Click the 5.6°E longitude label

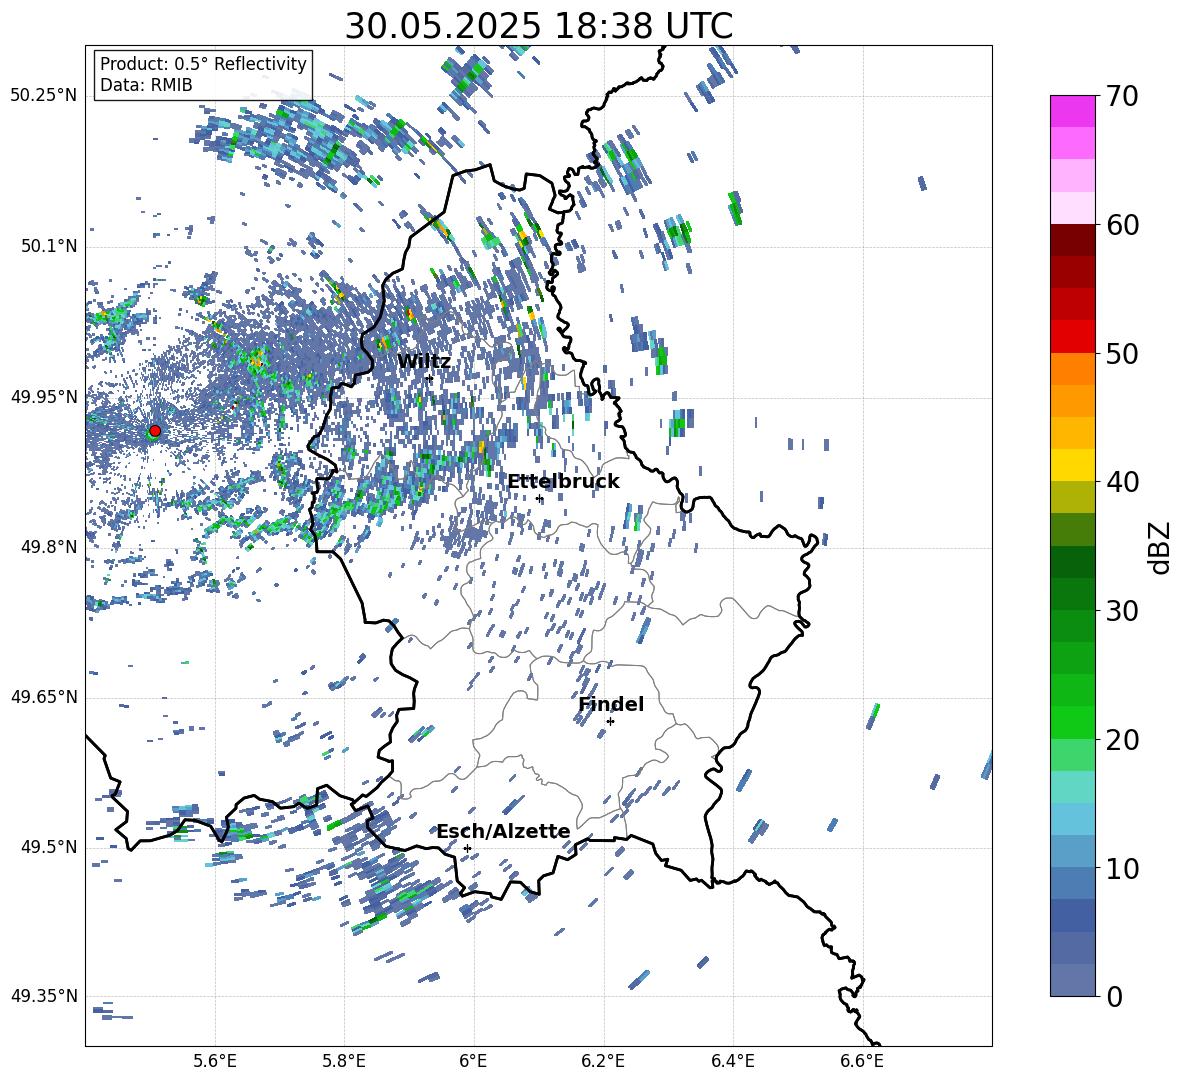coord(215,1061)
